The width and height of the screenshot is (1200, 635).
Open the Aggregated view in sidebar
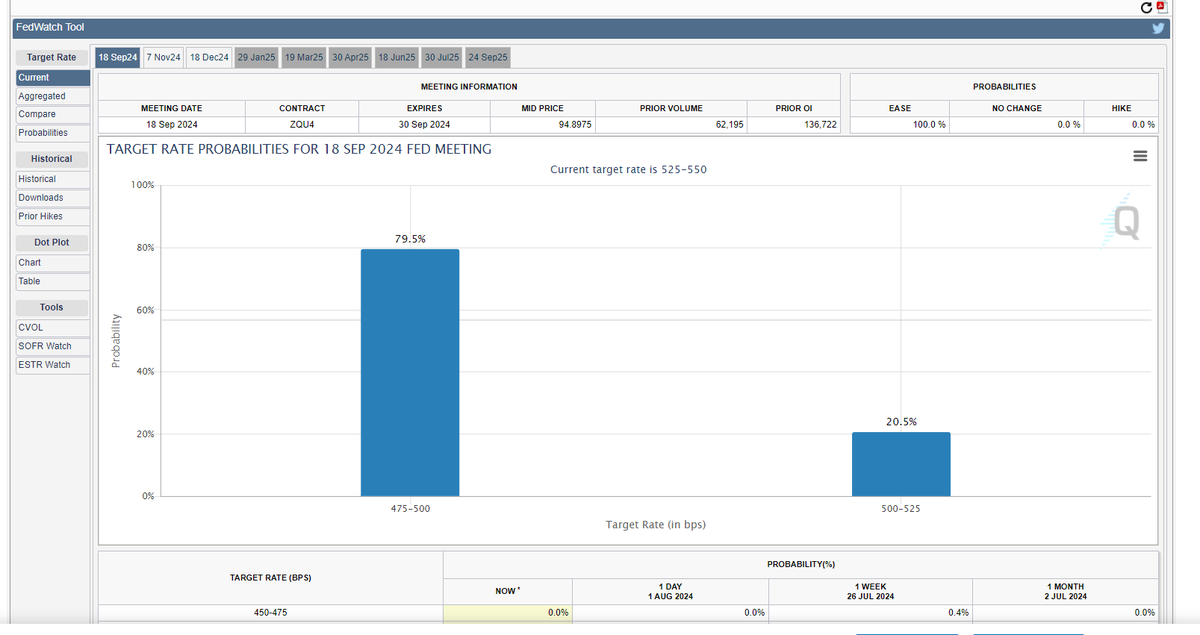(x=53, y=96)
